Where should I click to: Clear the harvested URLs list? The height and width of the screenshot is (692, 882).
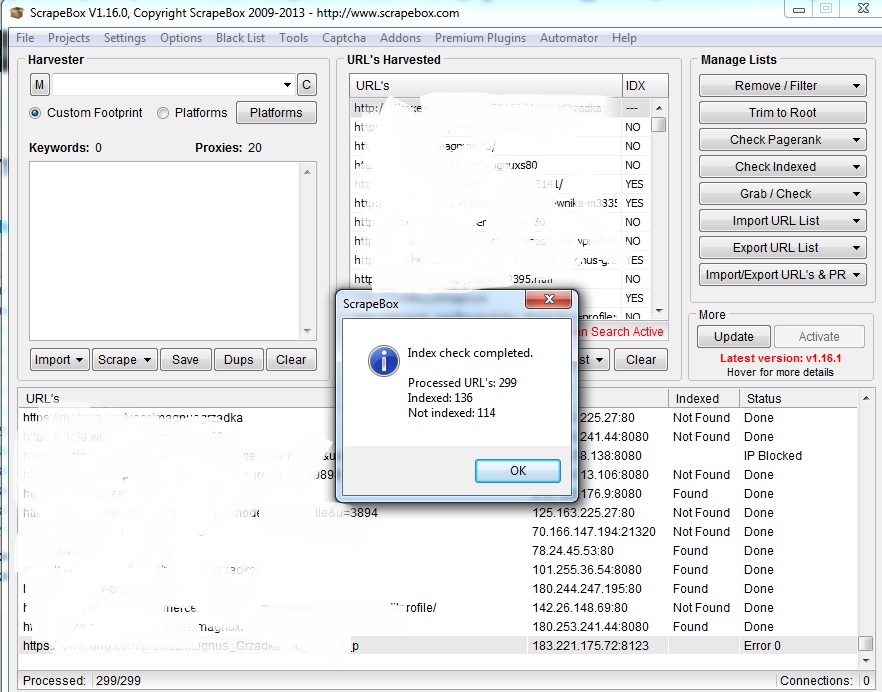641,360
